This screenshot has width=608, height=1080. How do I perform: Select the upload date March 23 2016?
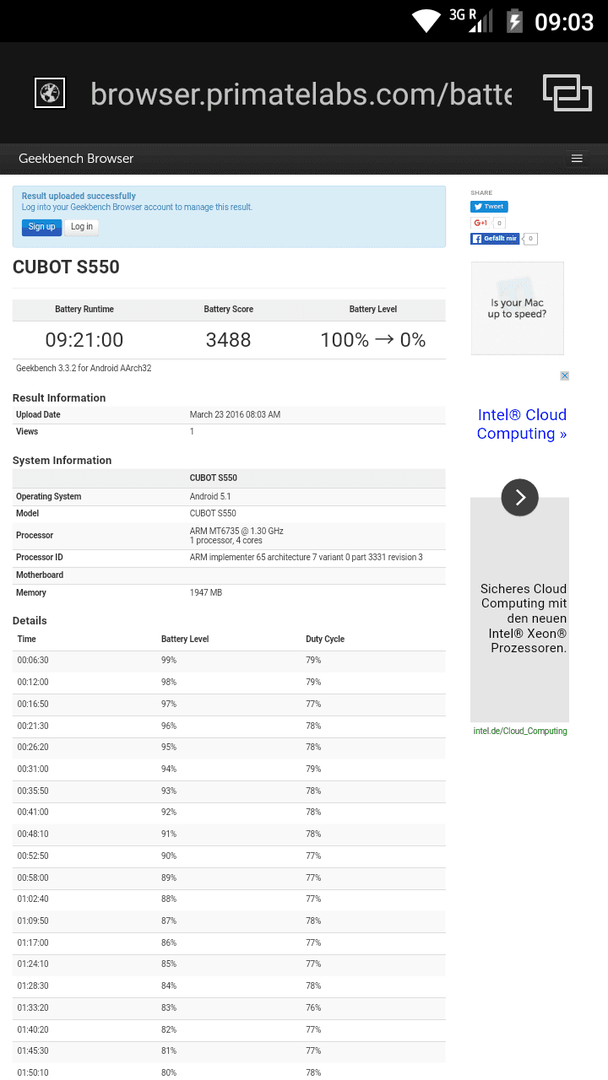click(x=235, y=415)
